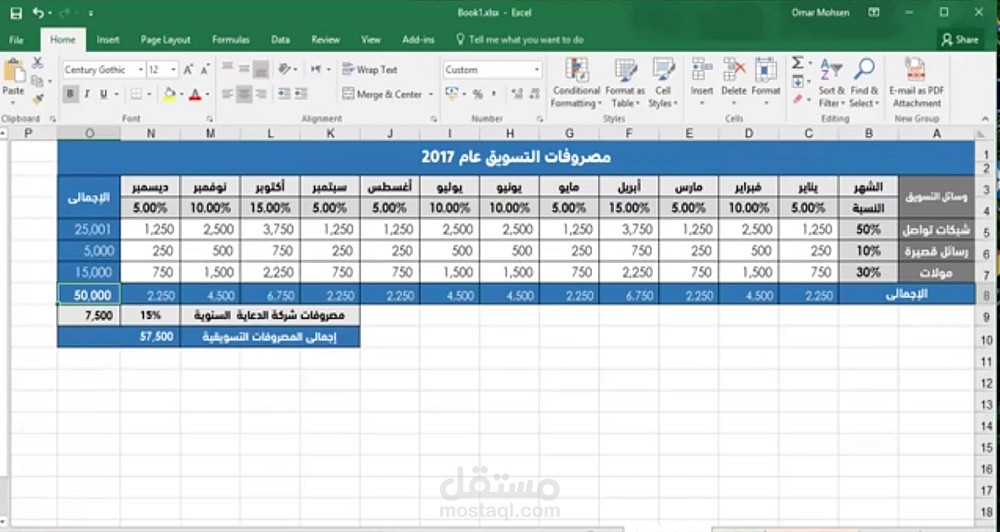This screenshot has height=532, width=1000.
Task: Click the font color red A swatch
Action: coord(195,94)
